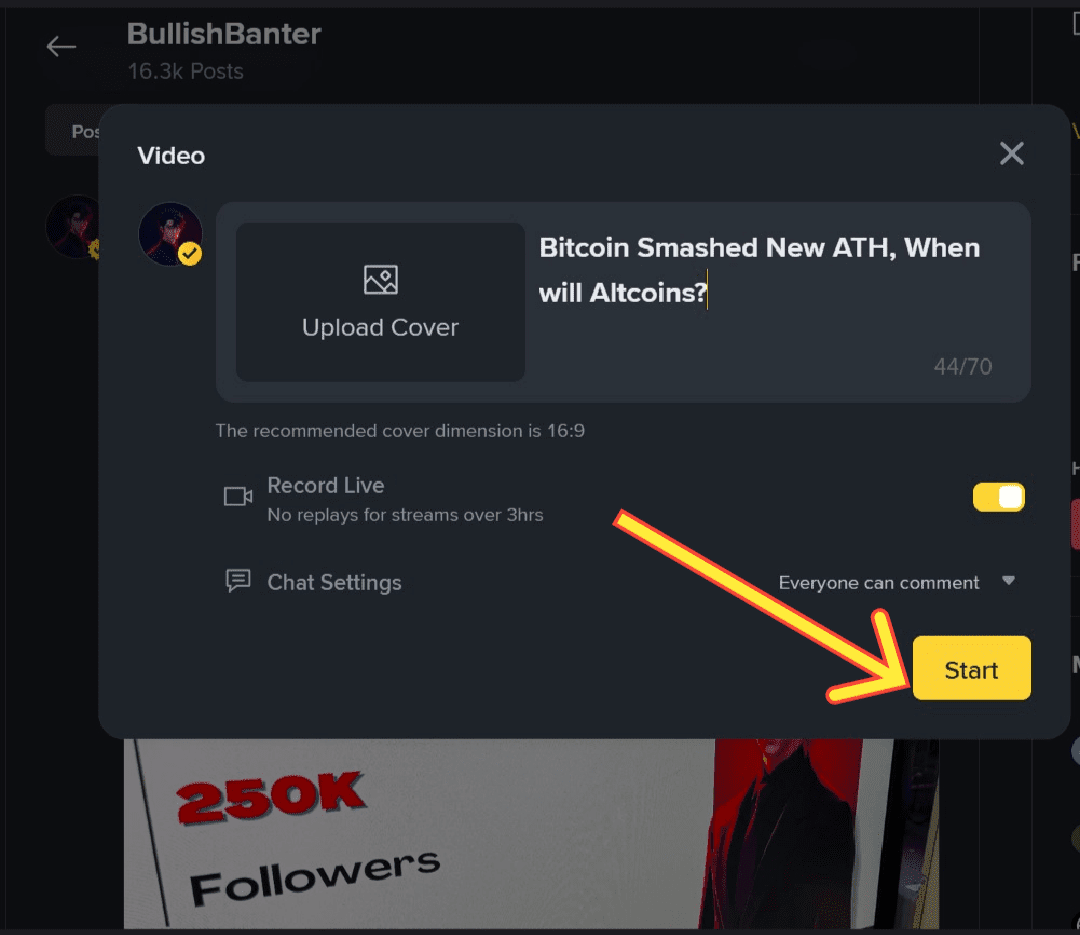Open the Everyone can comment dropdown
This screenshot has width=1080, height=935.
click(896, 582)
